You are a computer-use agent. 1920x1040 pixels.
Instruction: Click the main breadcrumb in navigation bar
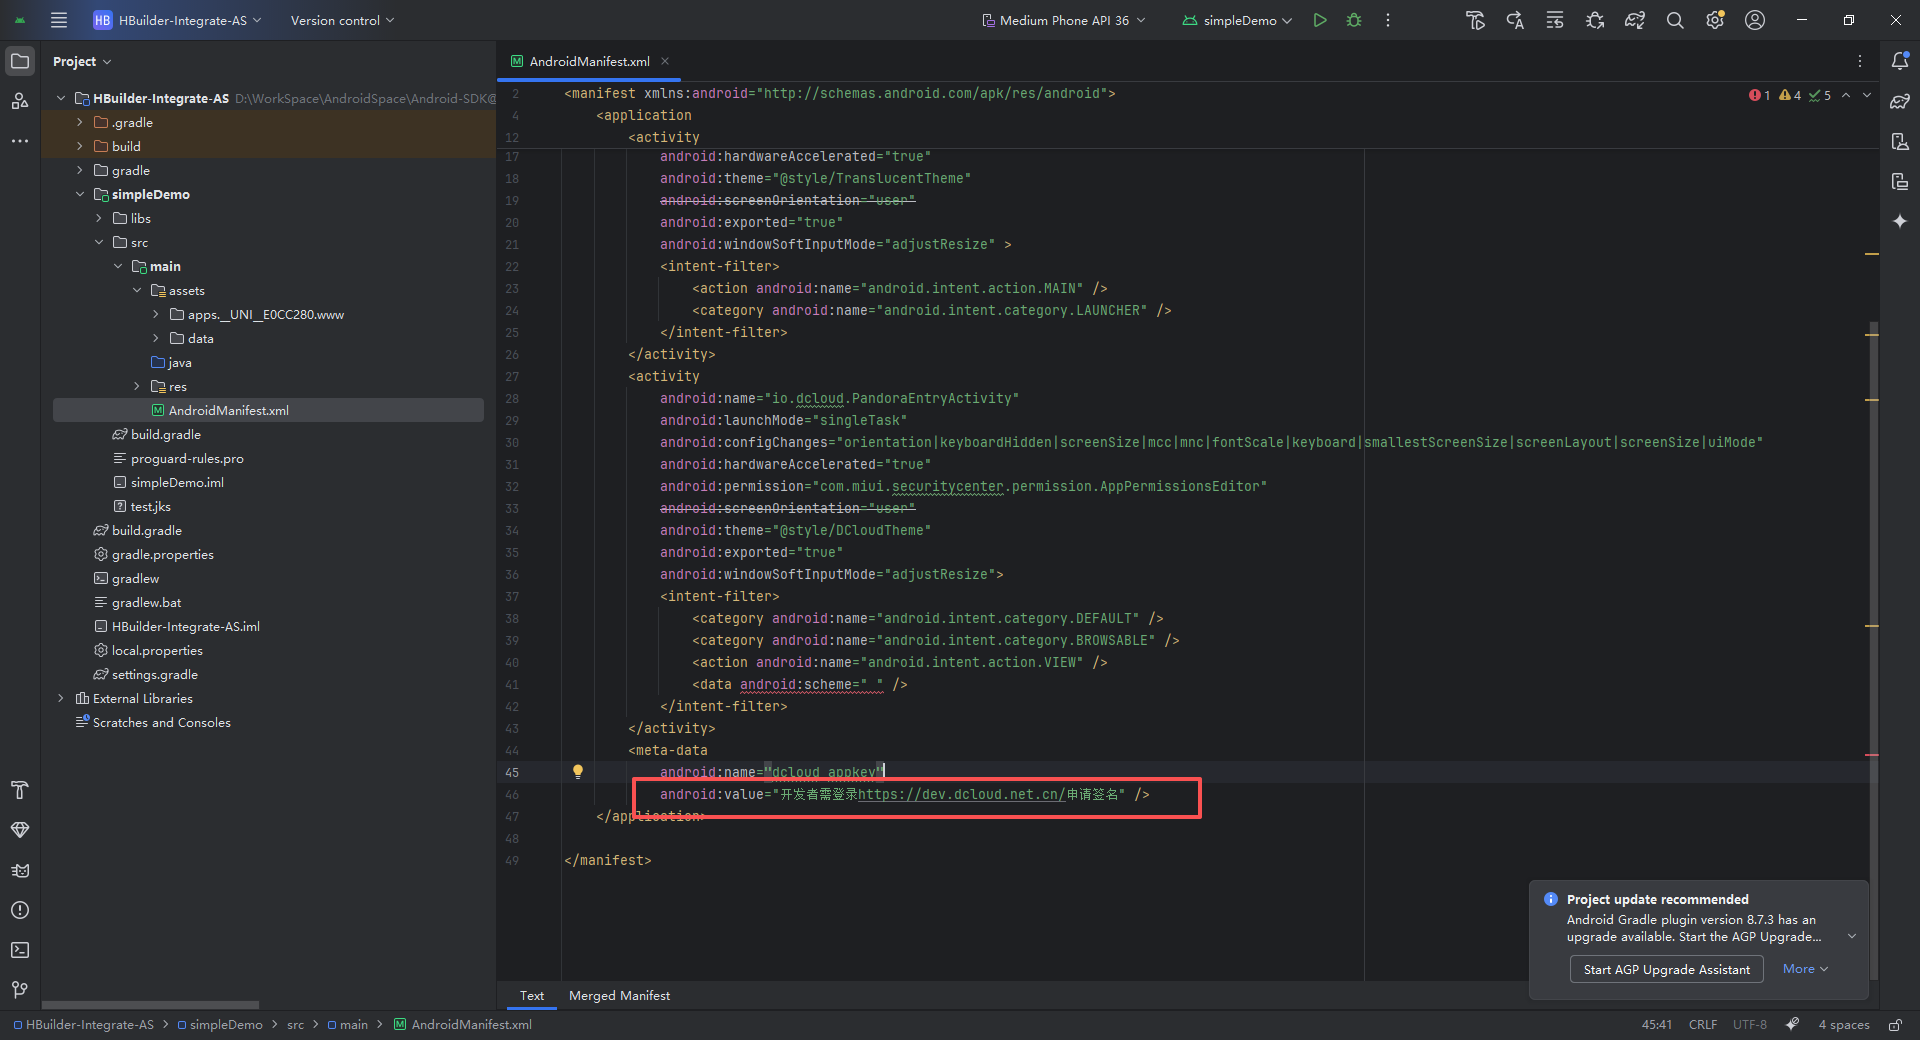(x=348, y=1025)
